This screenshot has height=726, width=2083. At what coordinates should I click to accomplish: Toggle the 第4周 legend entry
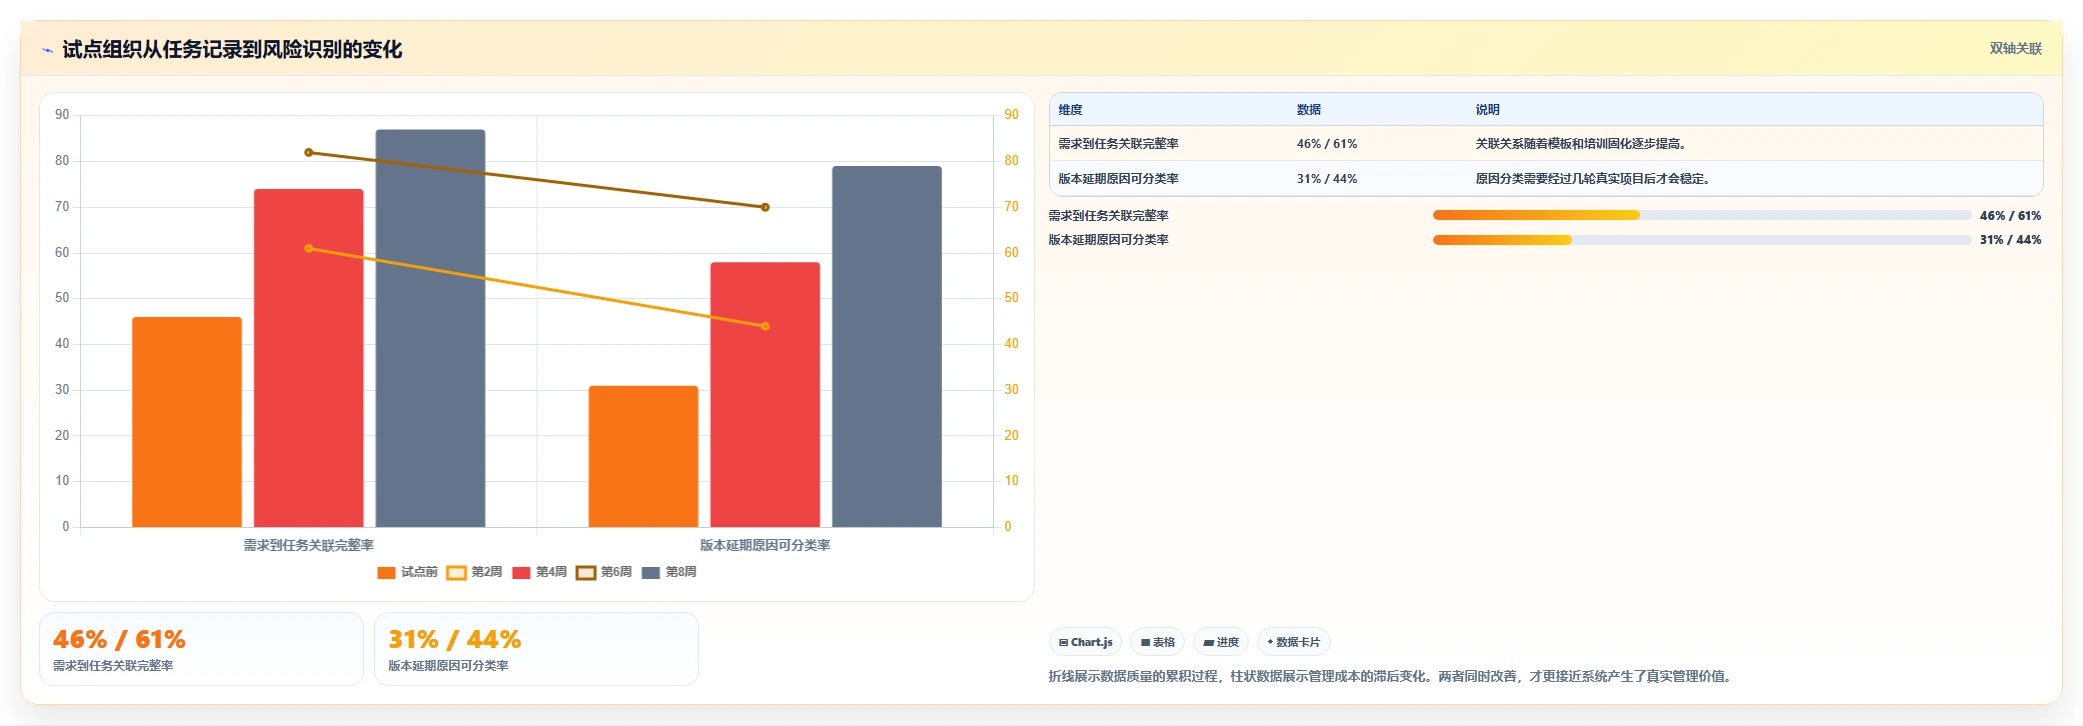[x=539, y=572]
